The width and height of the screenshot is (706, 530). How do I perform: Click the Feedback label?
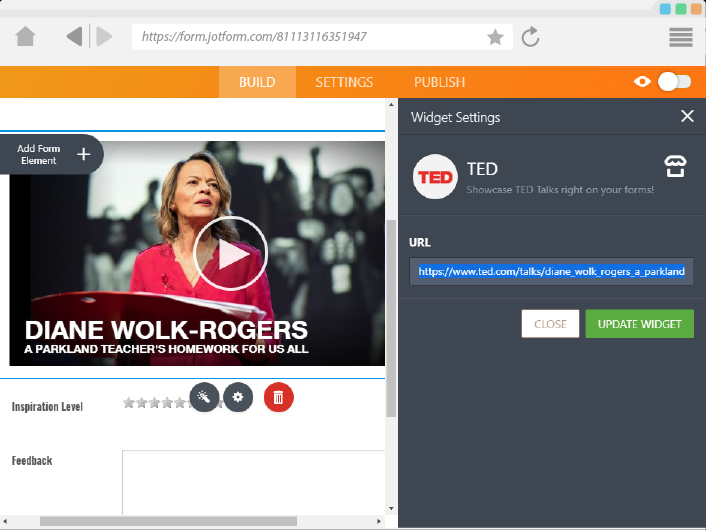point(32,461)
